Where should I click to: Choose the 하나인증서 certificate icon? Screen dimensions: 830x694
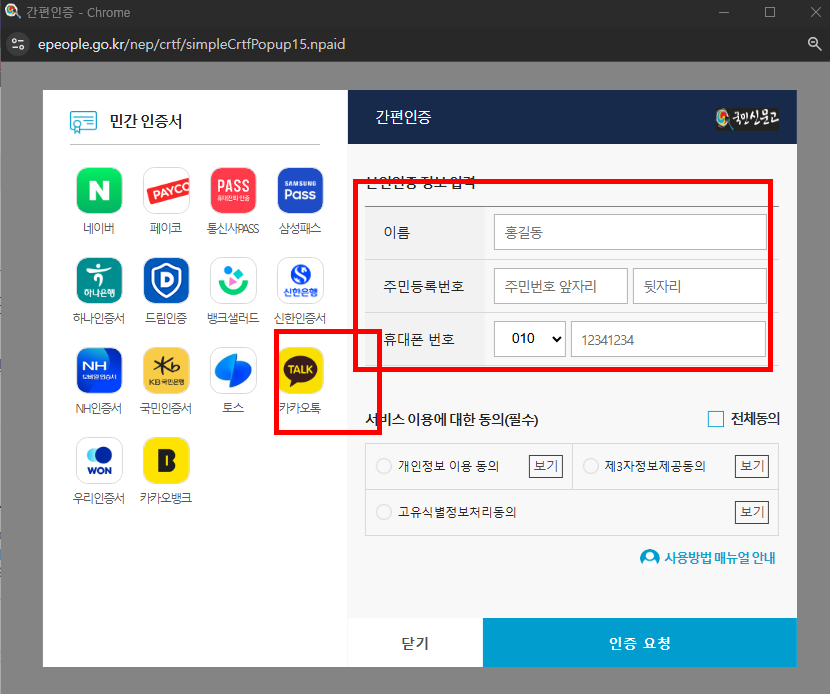(x=98, y=280)
